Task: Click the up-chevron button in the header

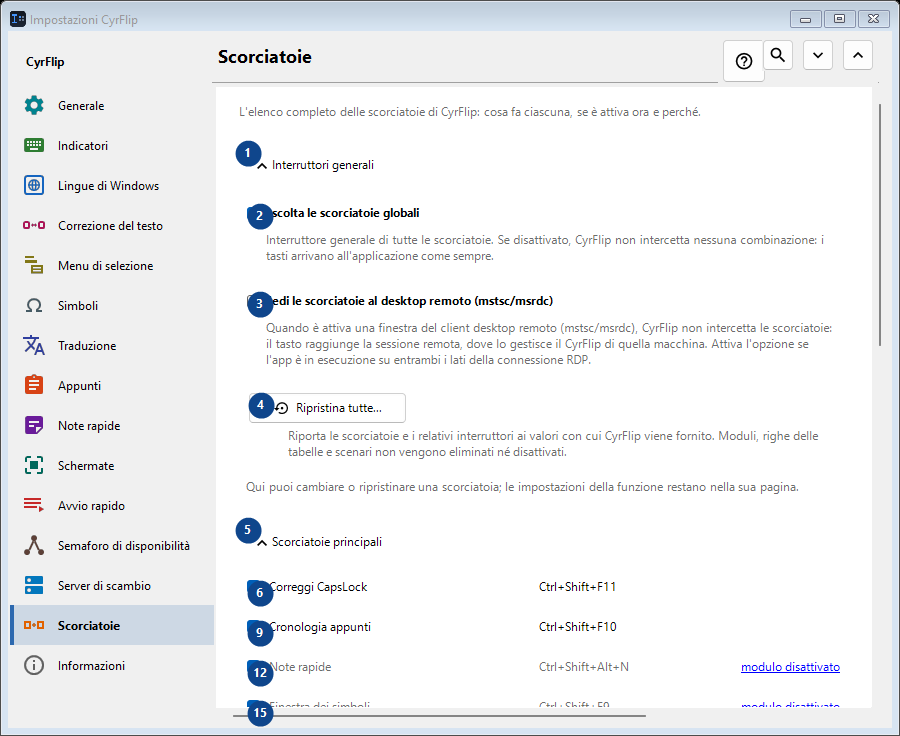Action: coord(858,55)
